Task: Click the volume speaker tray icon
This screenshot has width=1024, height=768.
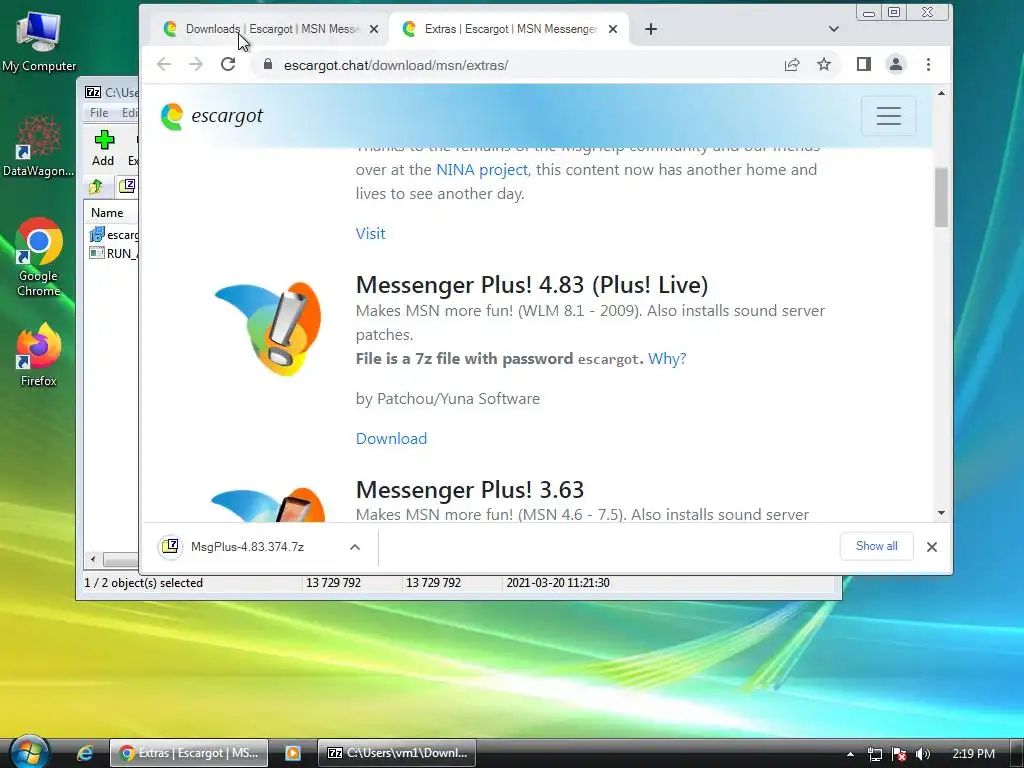Action: click(923, 754)
